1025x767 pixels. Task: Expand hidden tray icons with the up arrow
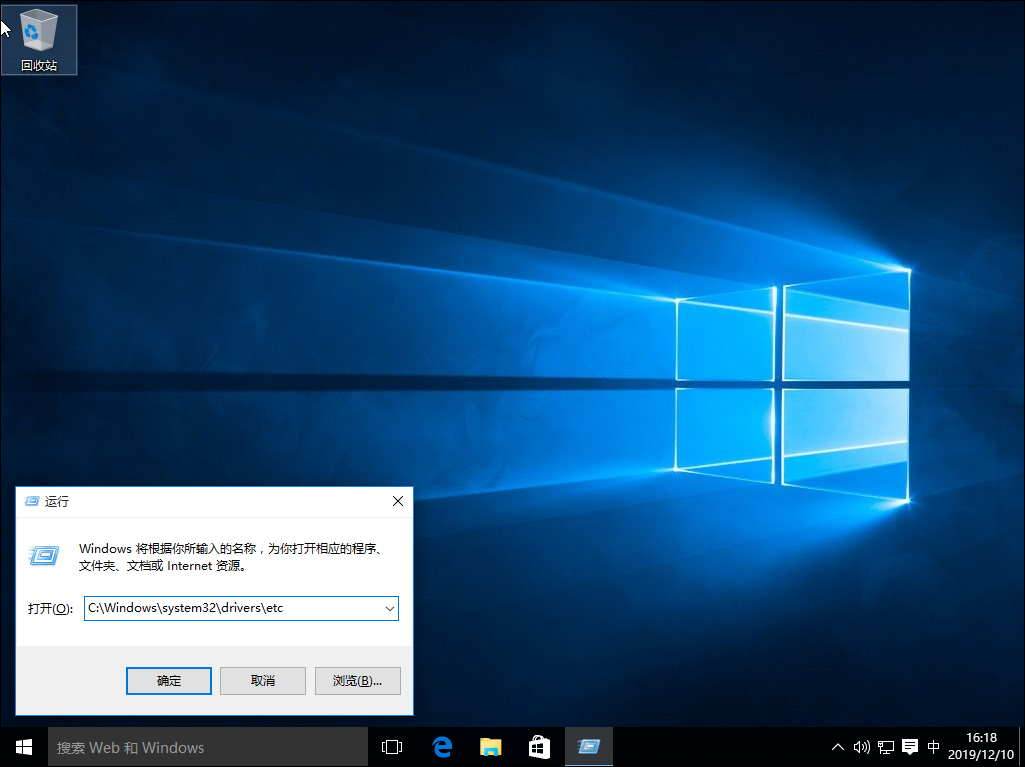pyautogui.click(x=837, y=746)
